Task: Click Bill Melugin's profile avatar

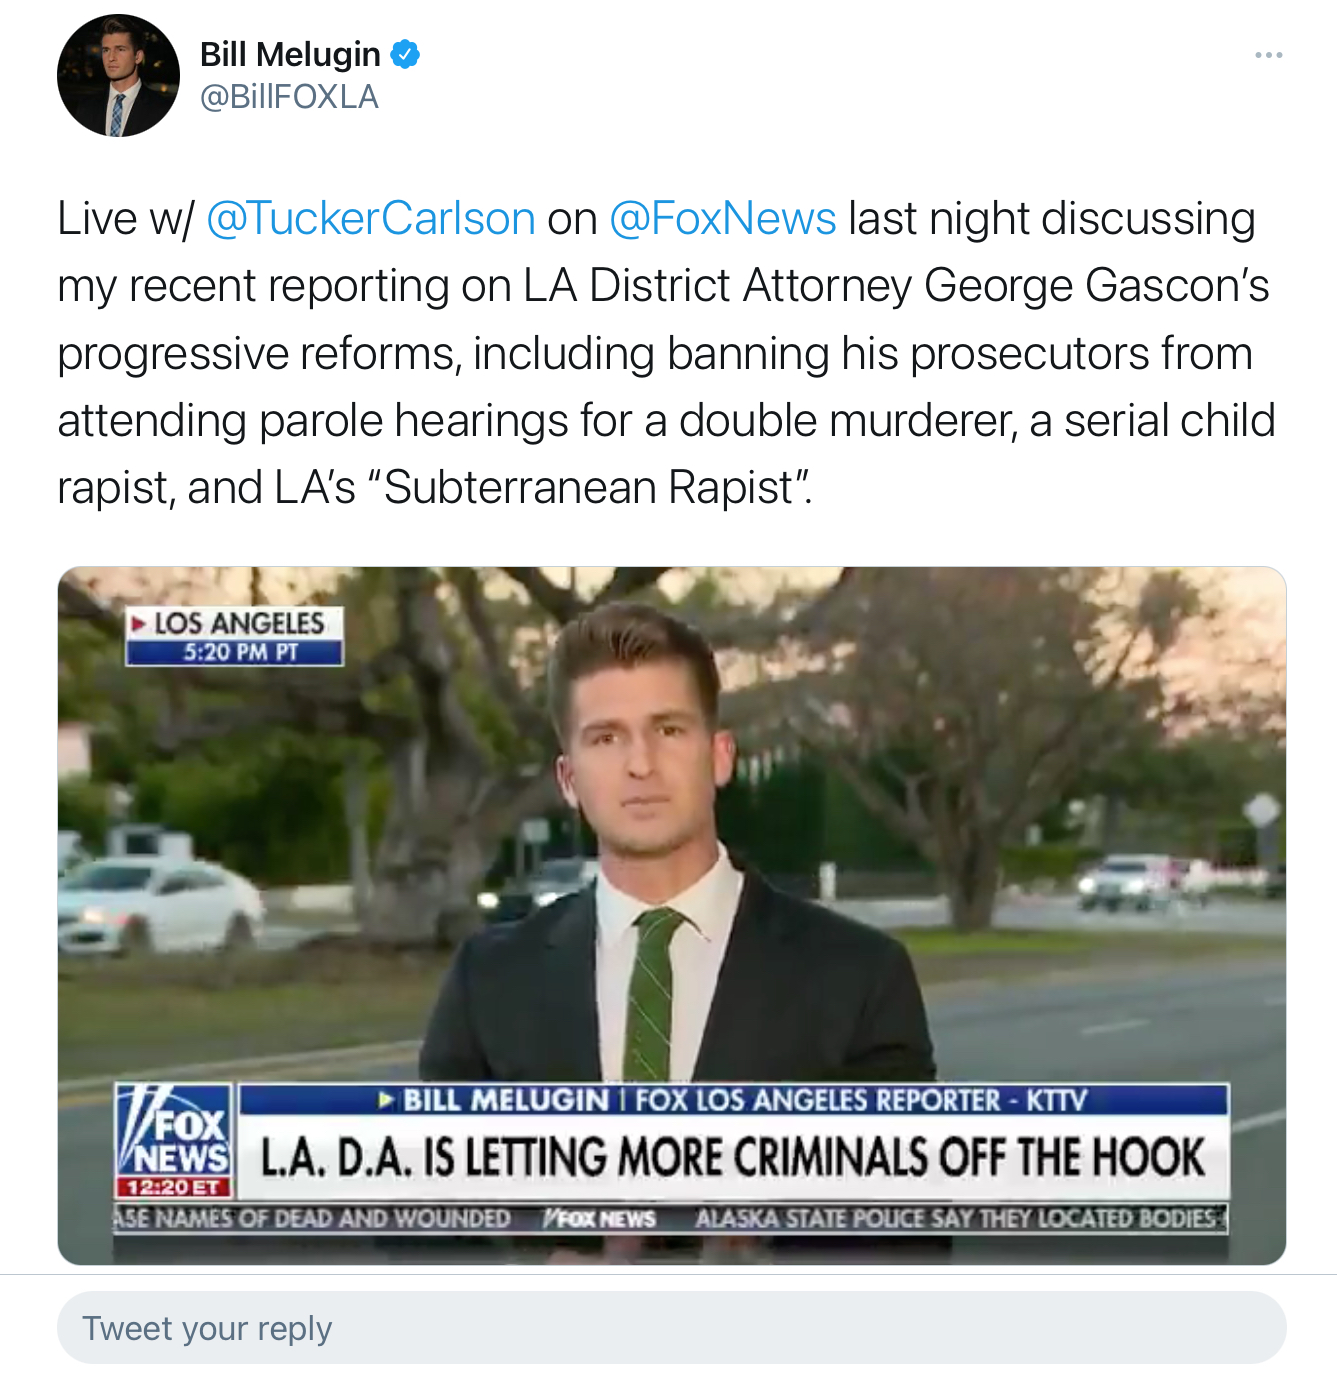Action: tap(118, 76)
